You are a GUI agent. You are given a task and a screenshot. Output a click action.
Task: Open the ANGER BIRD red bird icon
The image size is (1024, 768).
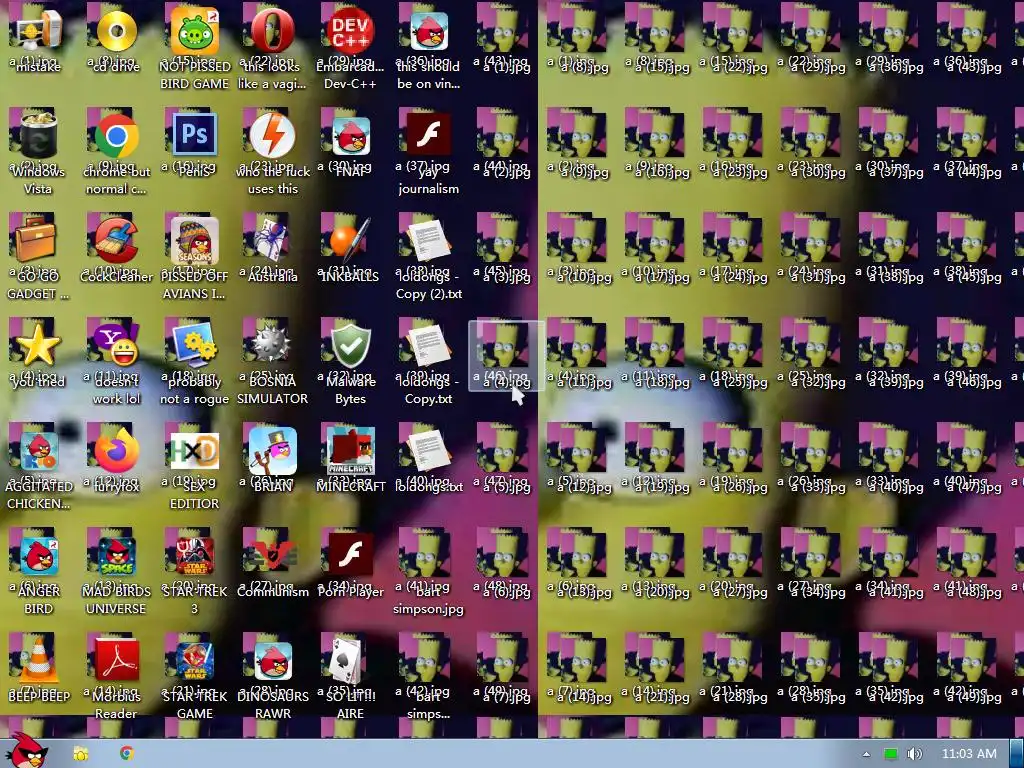tap(39, 555)
